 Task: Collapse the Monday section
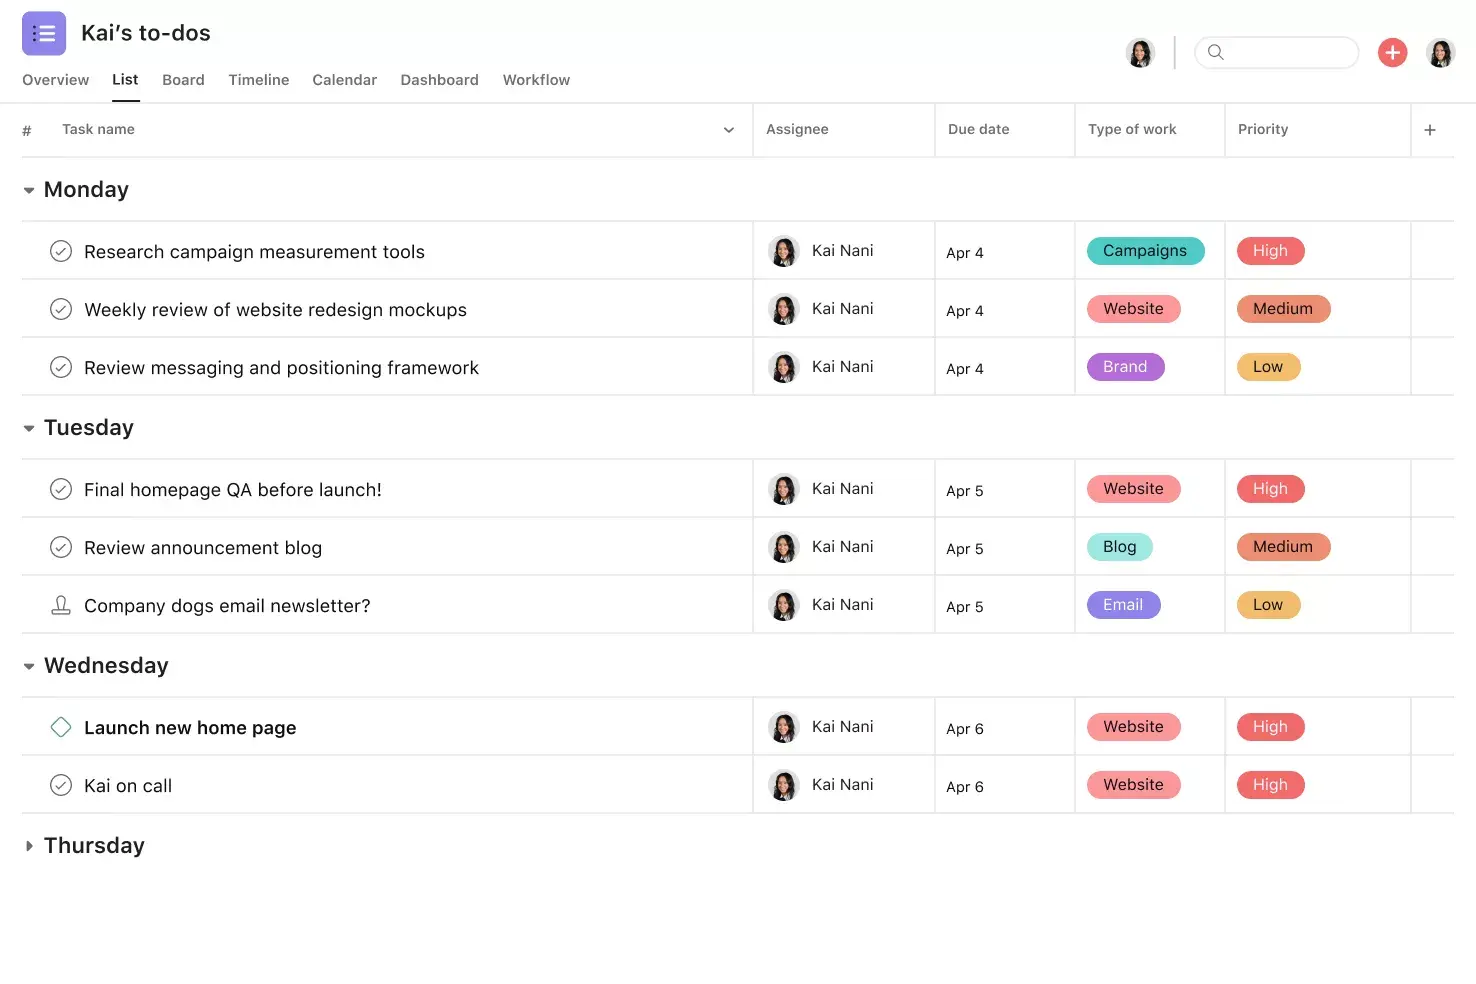[x=29, y=189]
